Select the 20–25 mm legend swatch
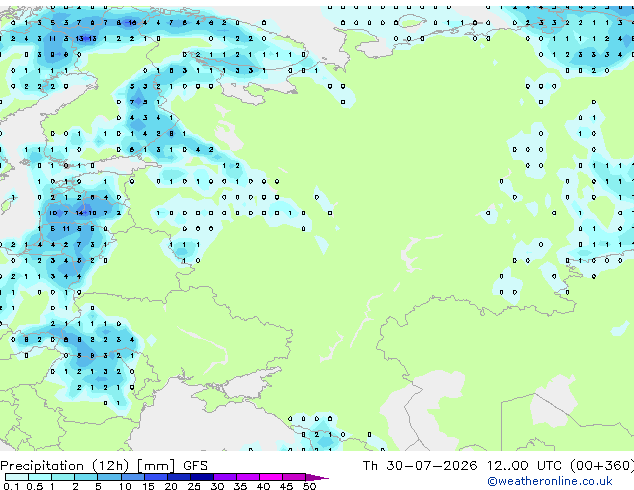The height and width of the screenshot is (490, 634). click(x=179, y=477)
